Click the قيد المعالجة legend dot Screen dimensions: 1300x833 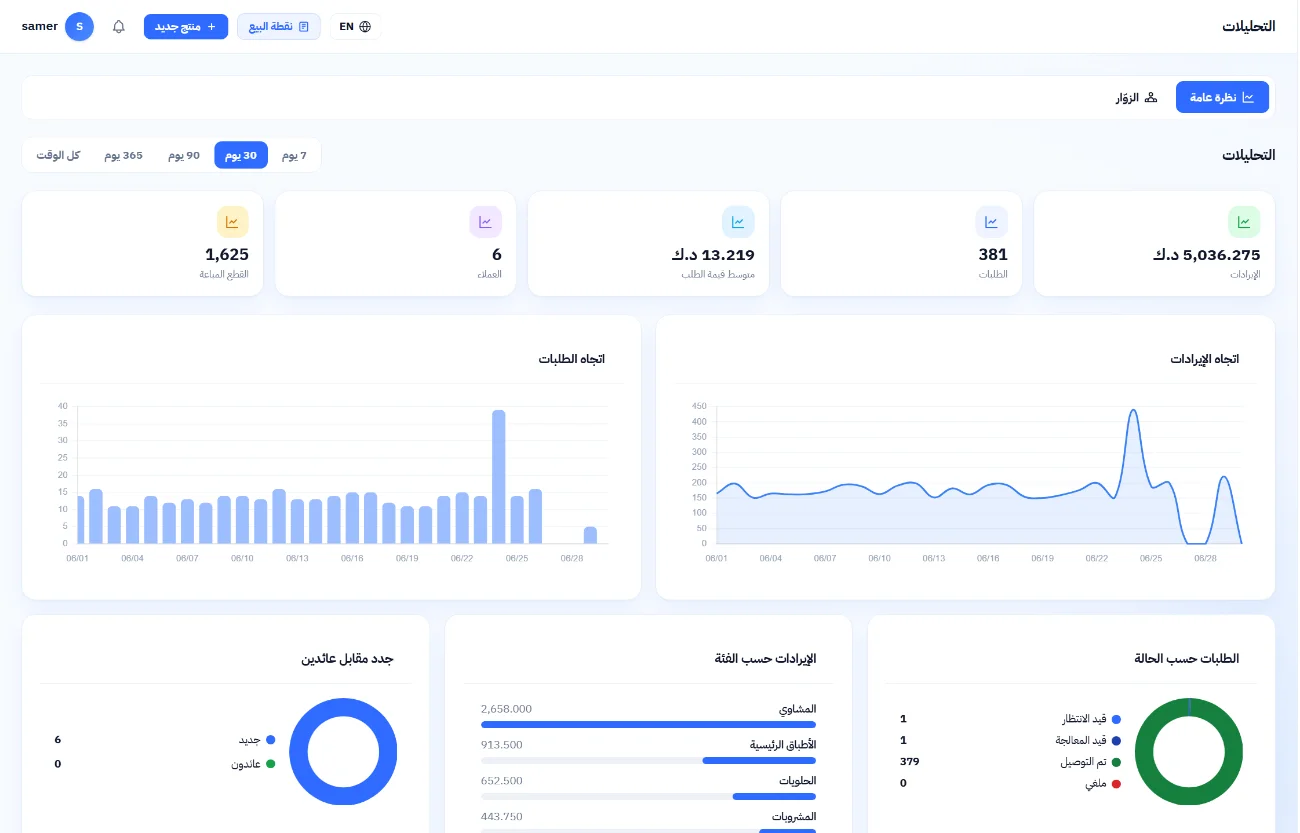pyautogui.click(x=1116, y=740)
